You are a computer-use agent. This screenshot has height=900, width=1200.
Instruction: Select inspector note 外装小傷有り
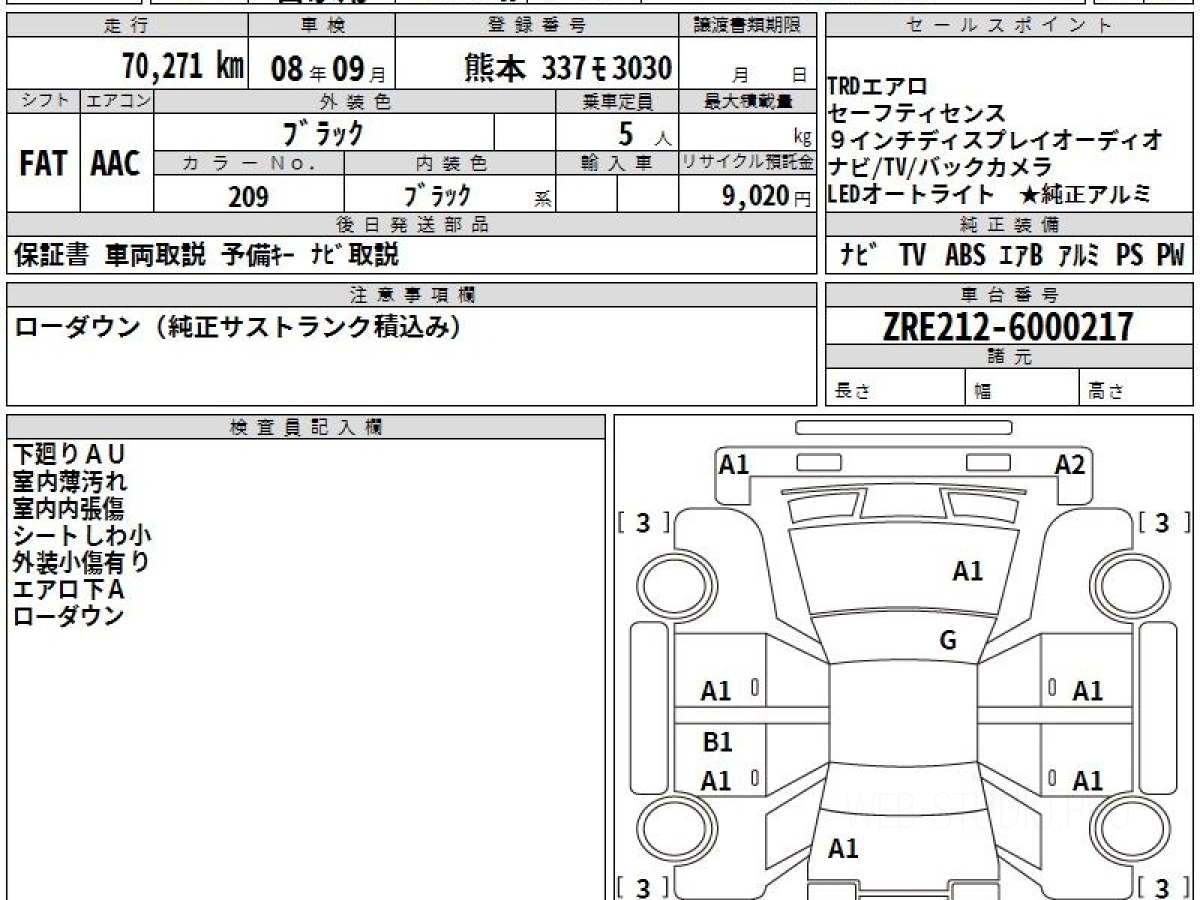(82, 562)
